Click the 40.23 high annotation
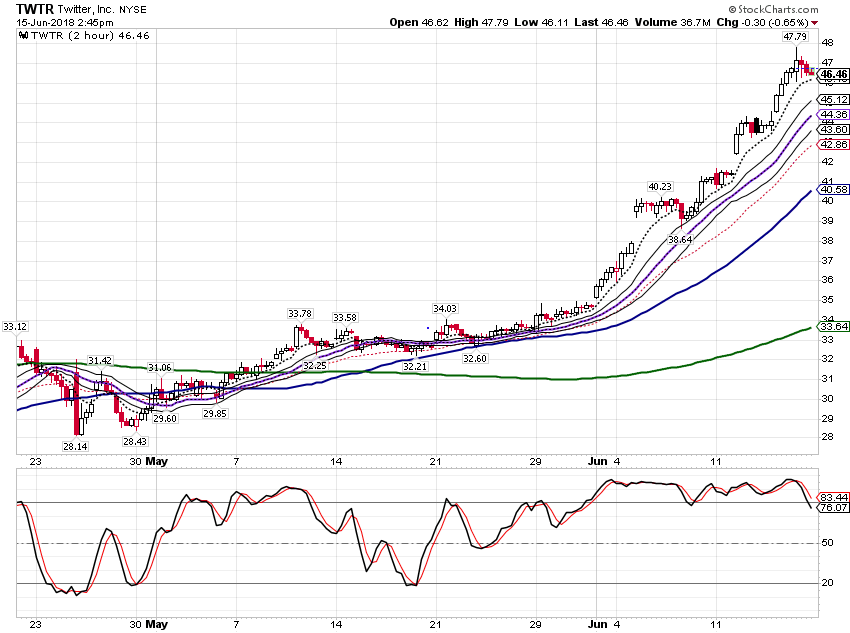The width and height of the screenshot is (850, 633). click(x=660, y=186)
